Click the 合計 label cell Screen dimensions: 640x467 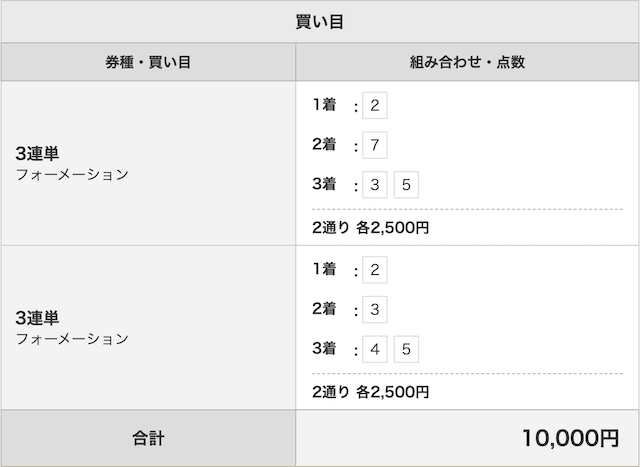click(x=148, y=438)
